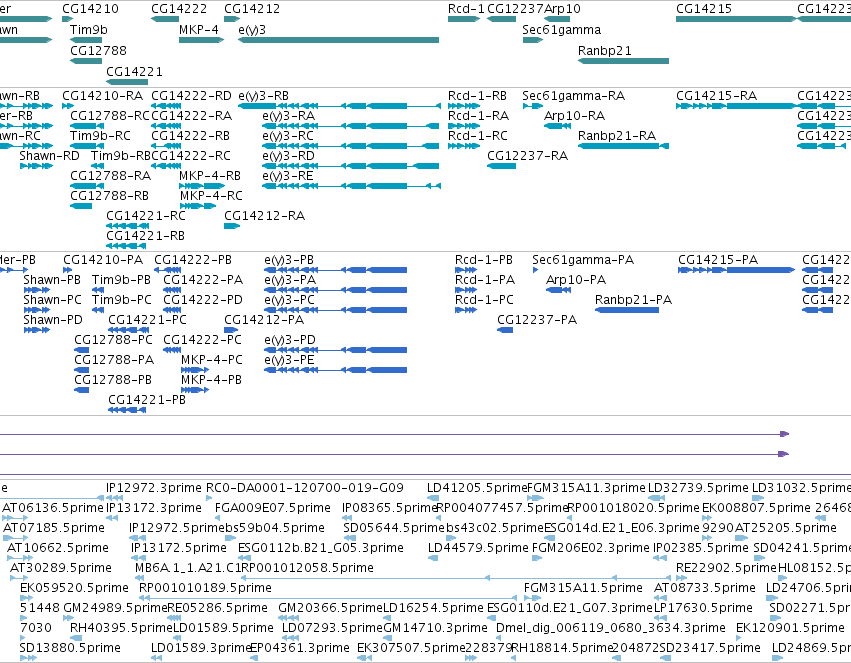Select transcript CG14221-RC
Screen dimensions: 851x663
(146, 216)
